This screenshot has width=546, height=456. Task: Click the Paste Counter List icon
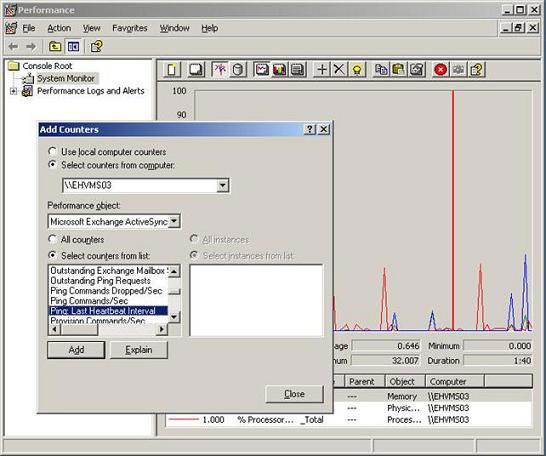tap(398, 70)
